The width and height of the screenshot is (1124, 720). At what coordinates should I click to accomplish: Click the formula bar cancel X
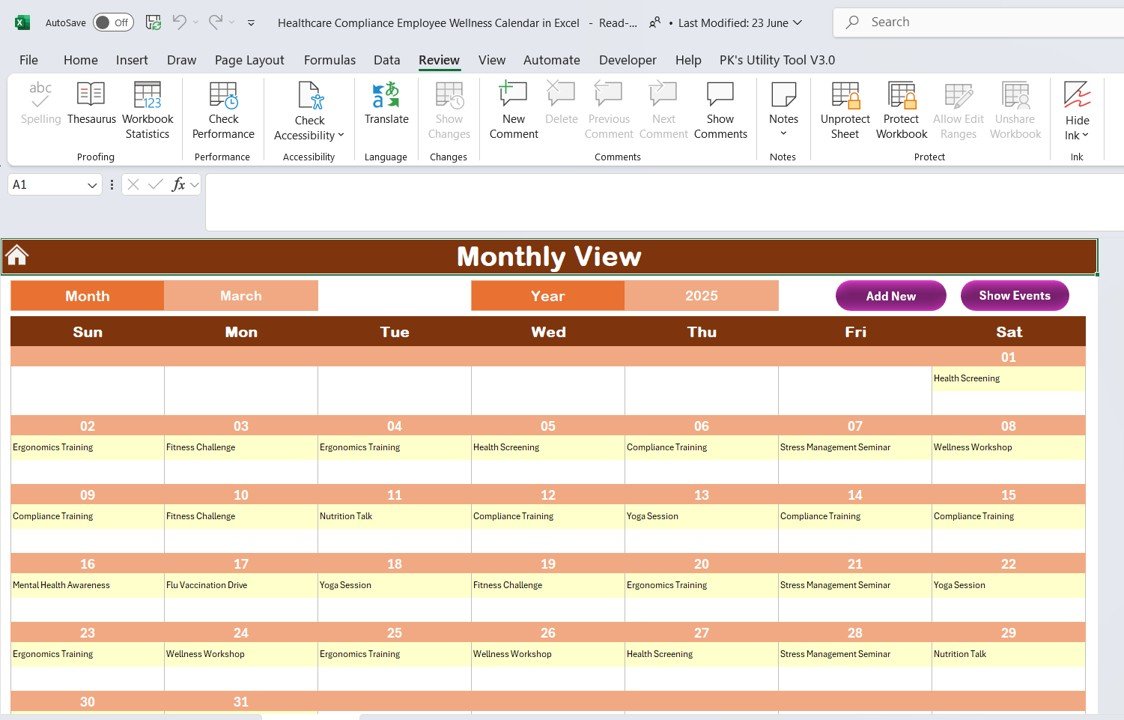point(133,184)
